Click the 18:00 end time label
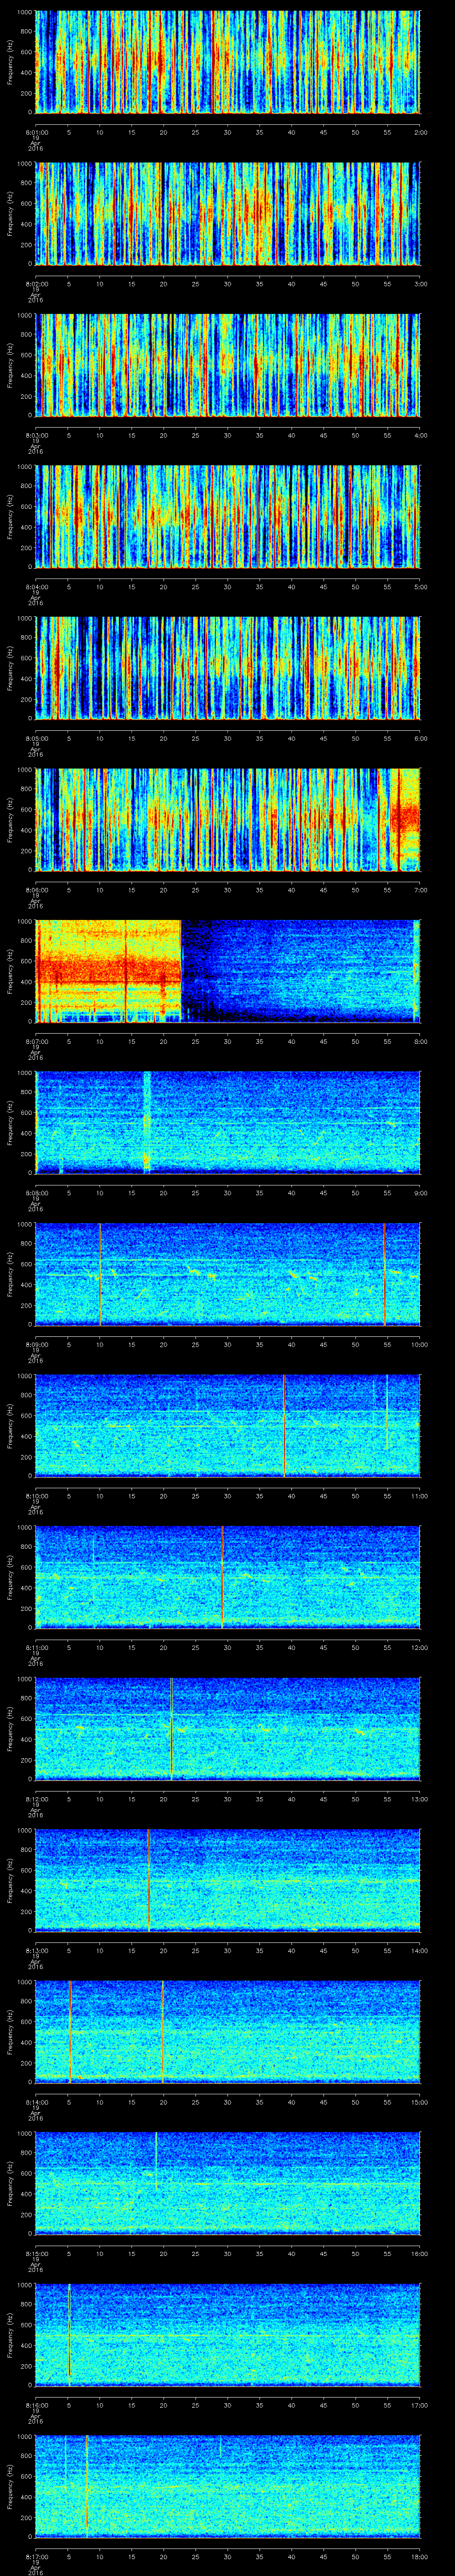Viewport: 455px width, 2576px height. click(419, 2556)
